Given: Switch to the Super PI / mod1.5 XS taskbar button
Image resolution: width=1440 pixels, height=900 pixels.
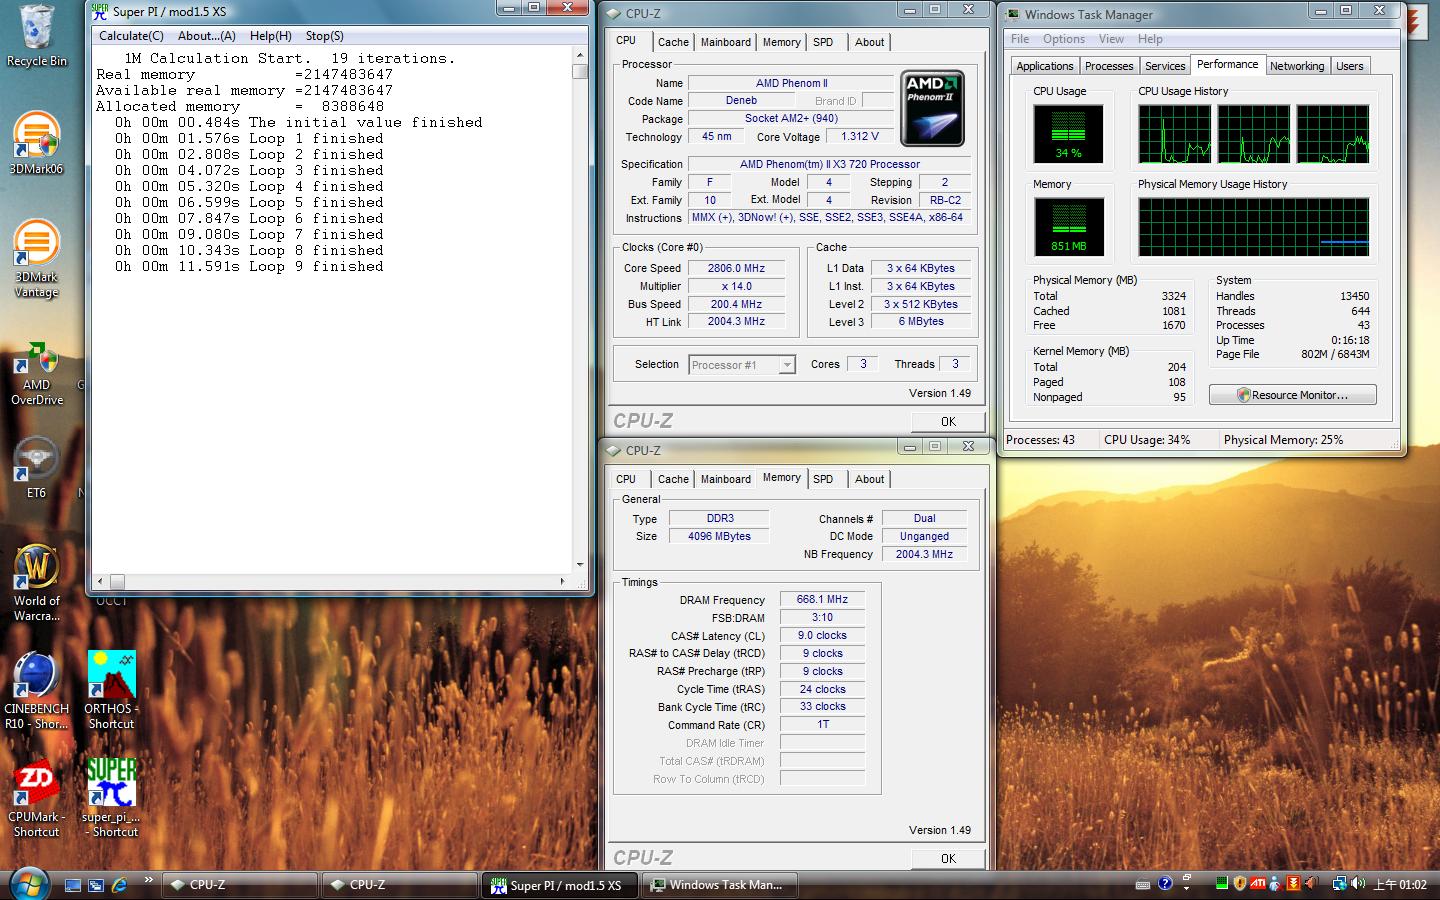Looking at the screenshot, I should click(561, 885).
